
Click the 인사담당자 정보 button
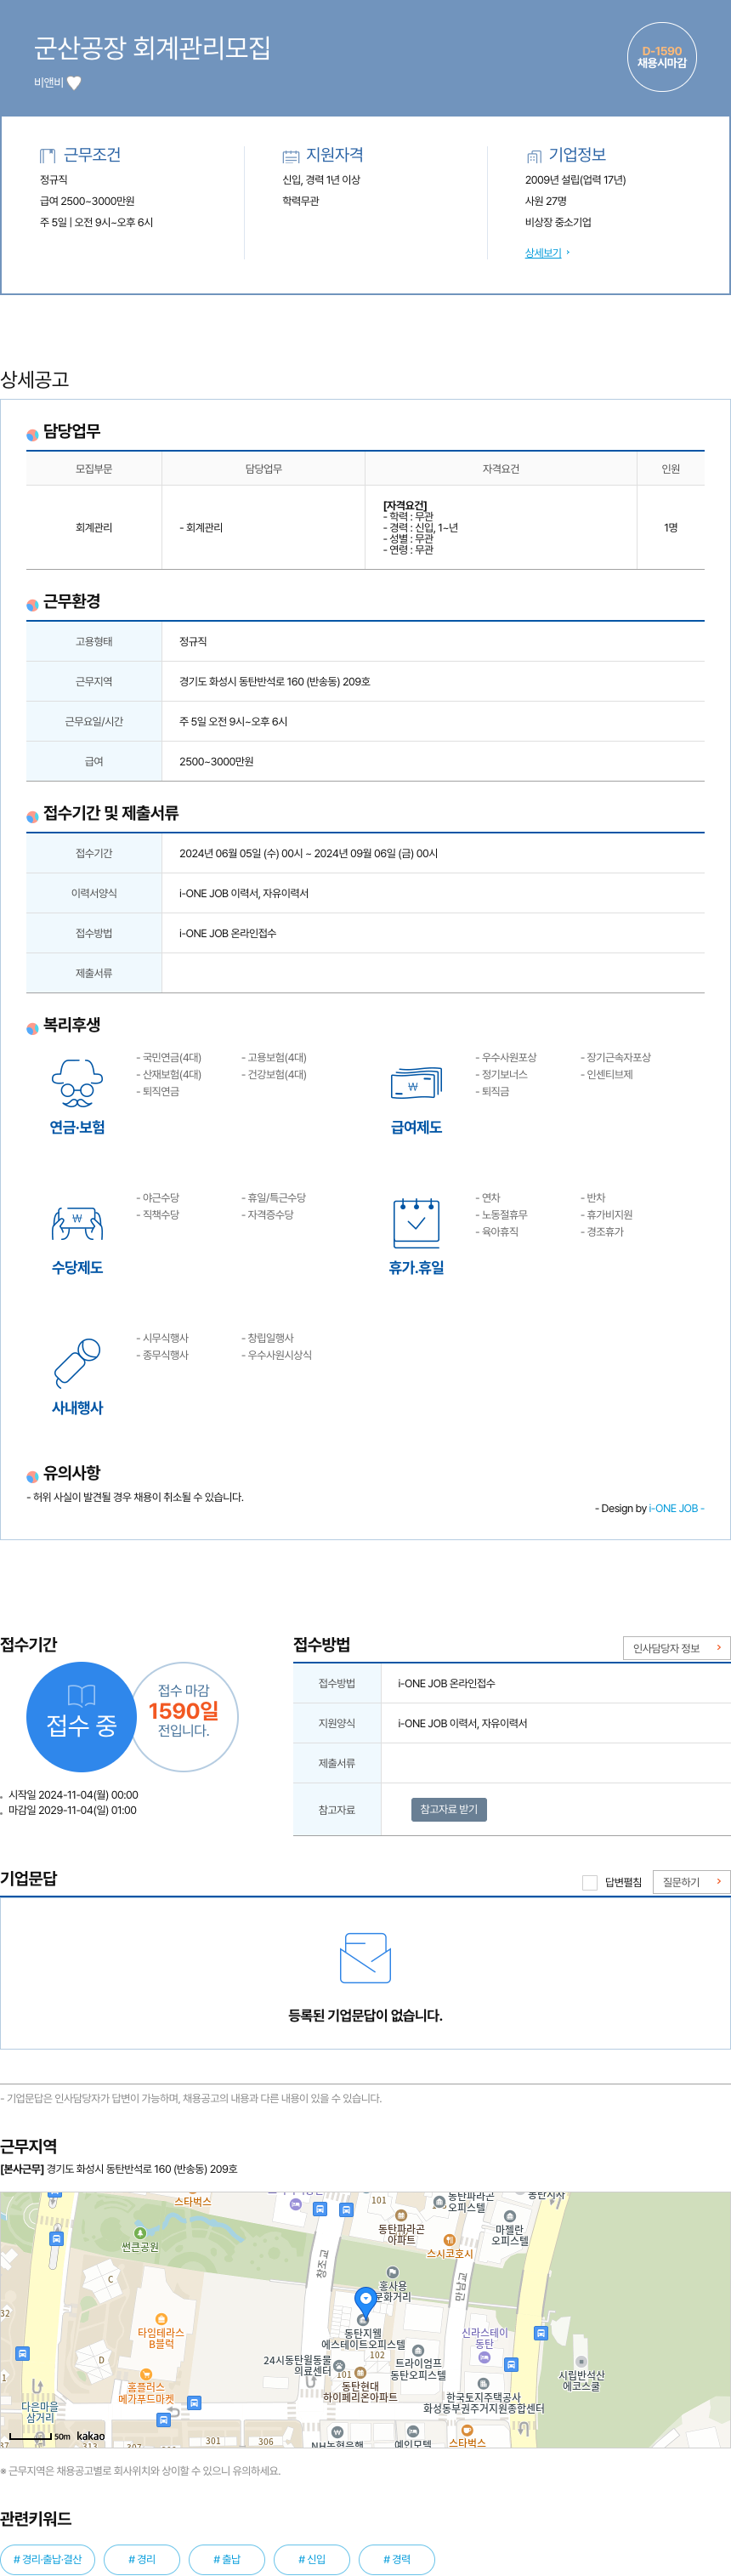pos(676,1648)
